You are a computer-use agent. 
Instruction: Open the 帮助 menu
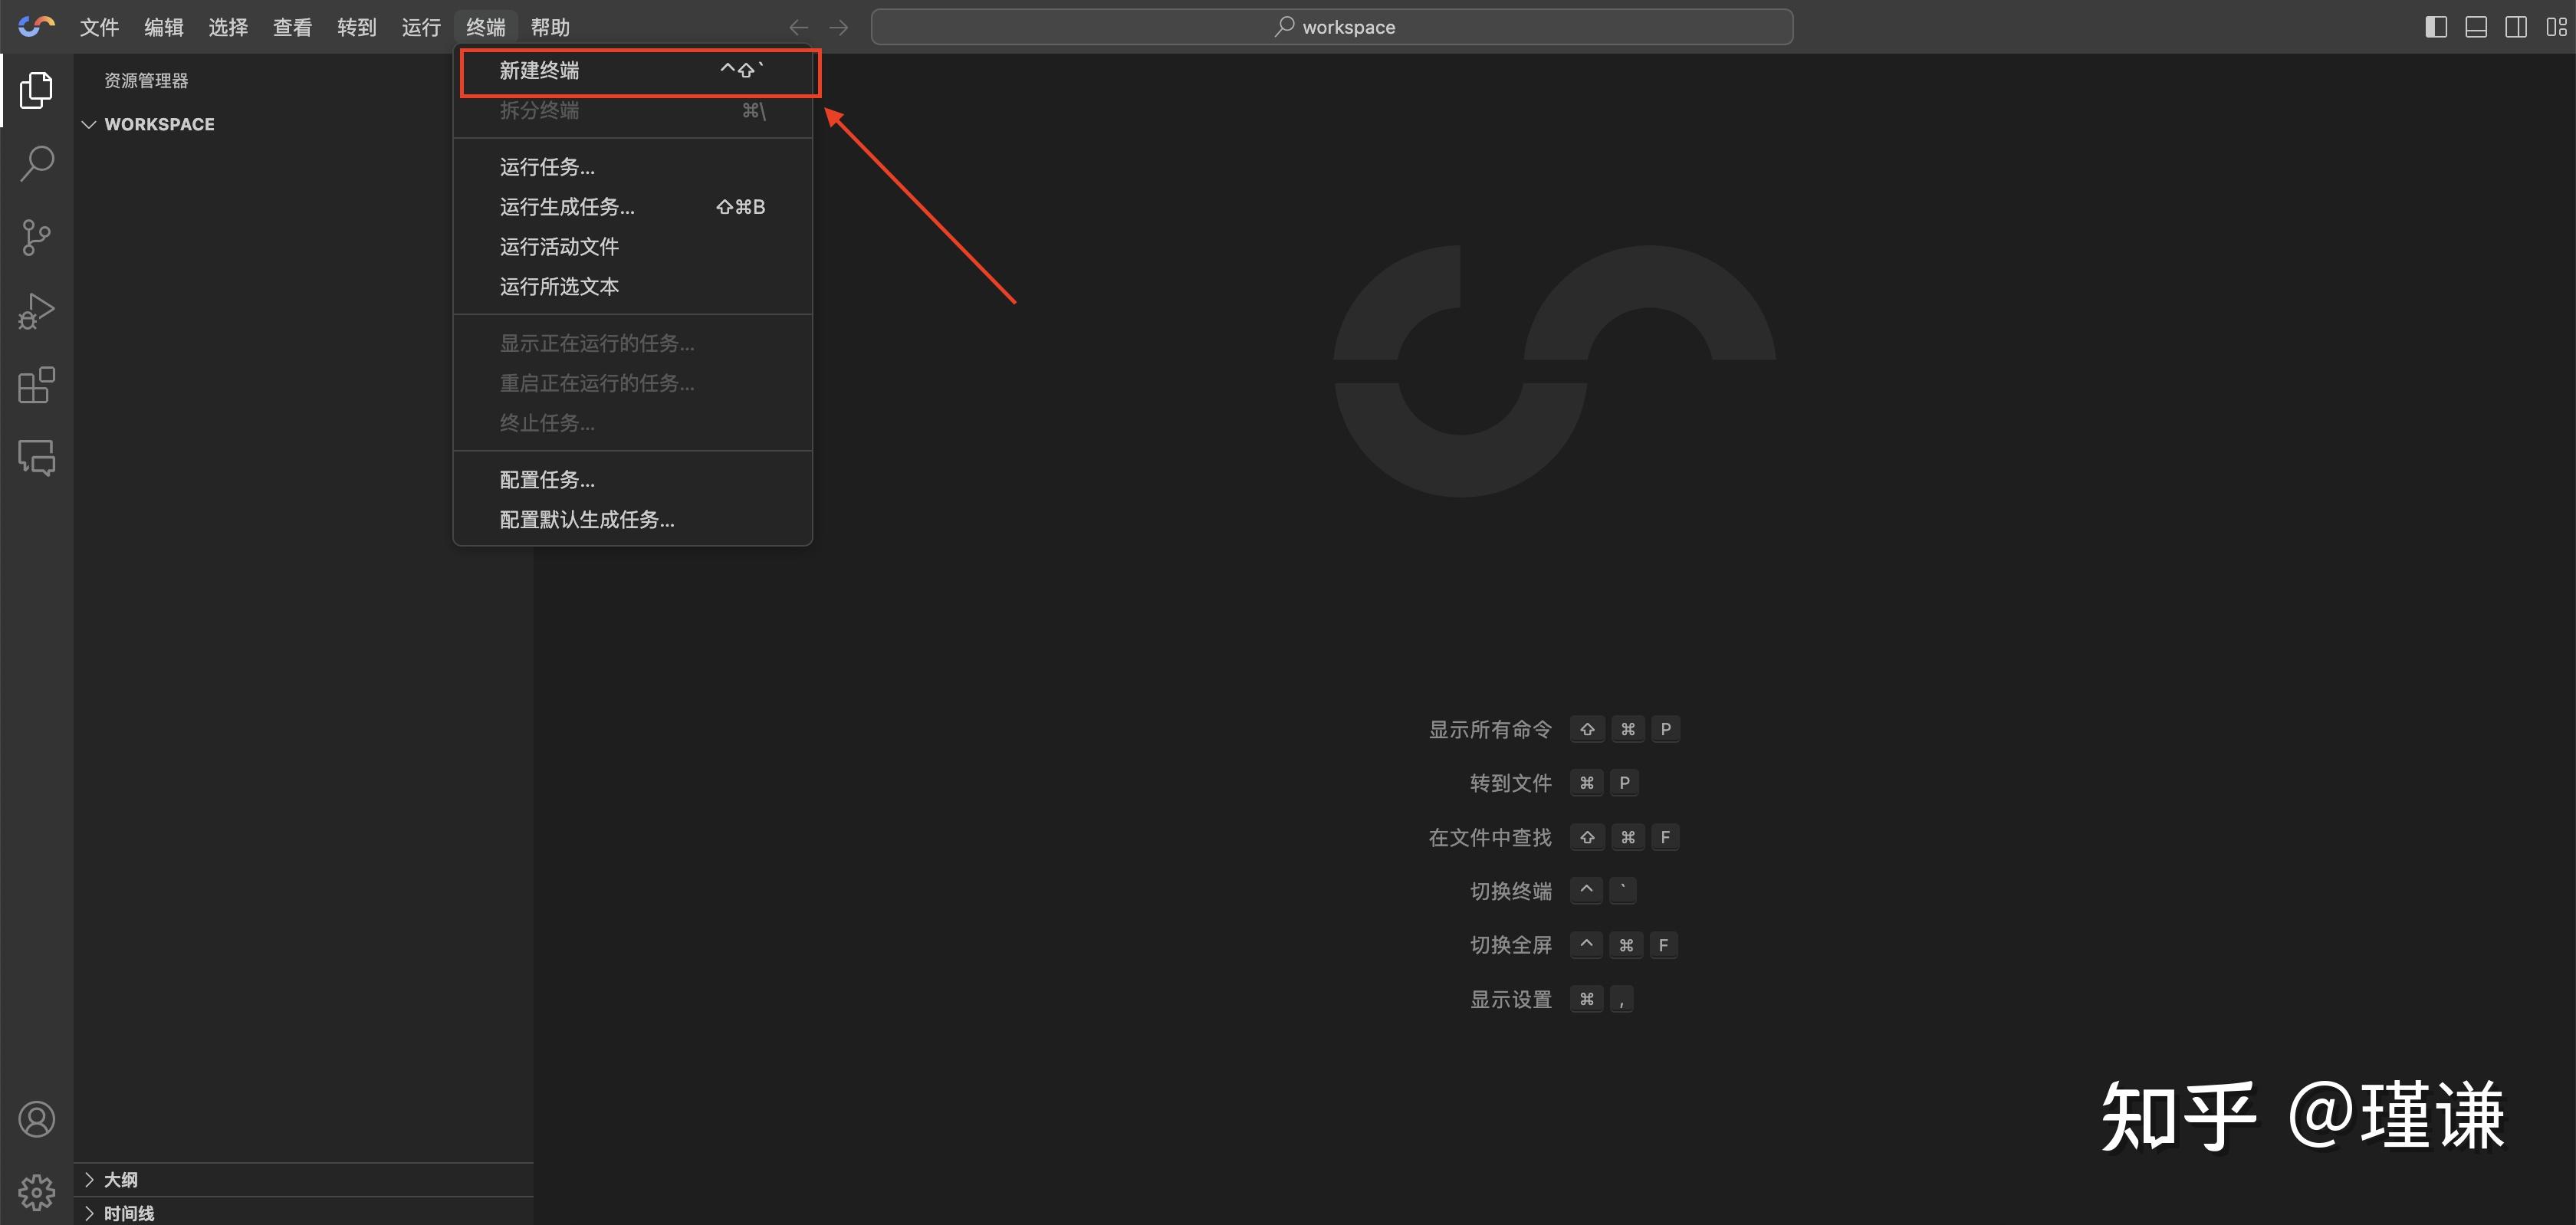[x=551, y=27]
